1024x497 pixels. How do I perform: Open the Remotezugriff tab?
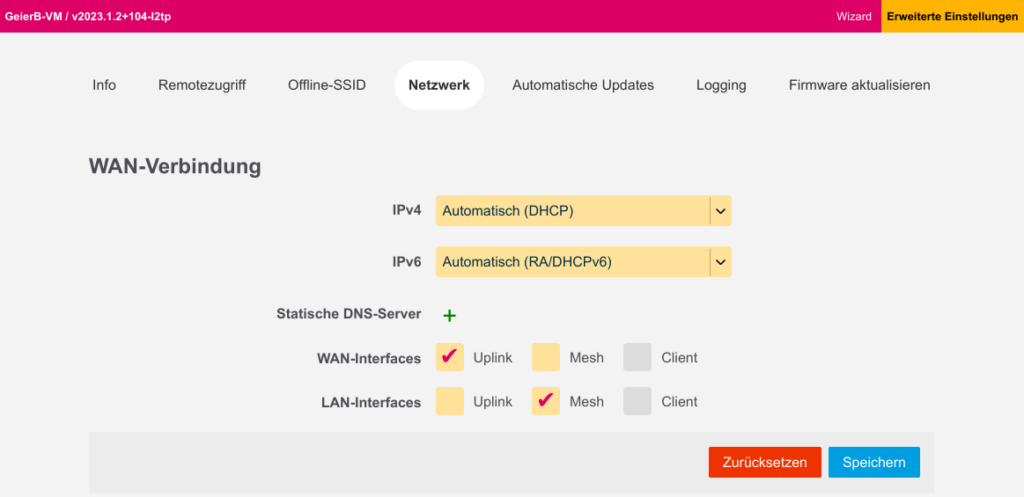[202, 85]
